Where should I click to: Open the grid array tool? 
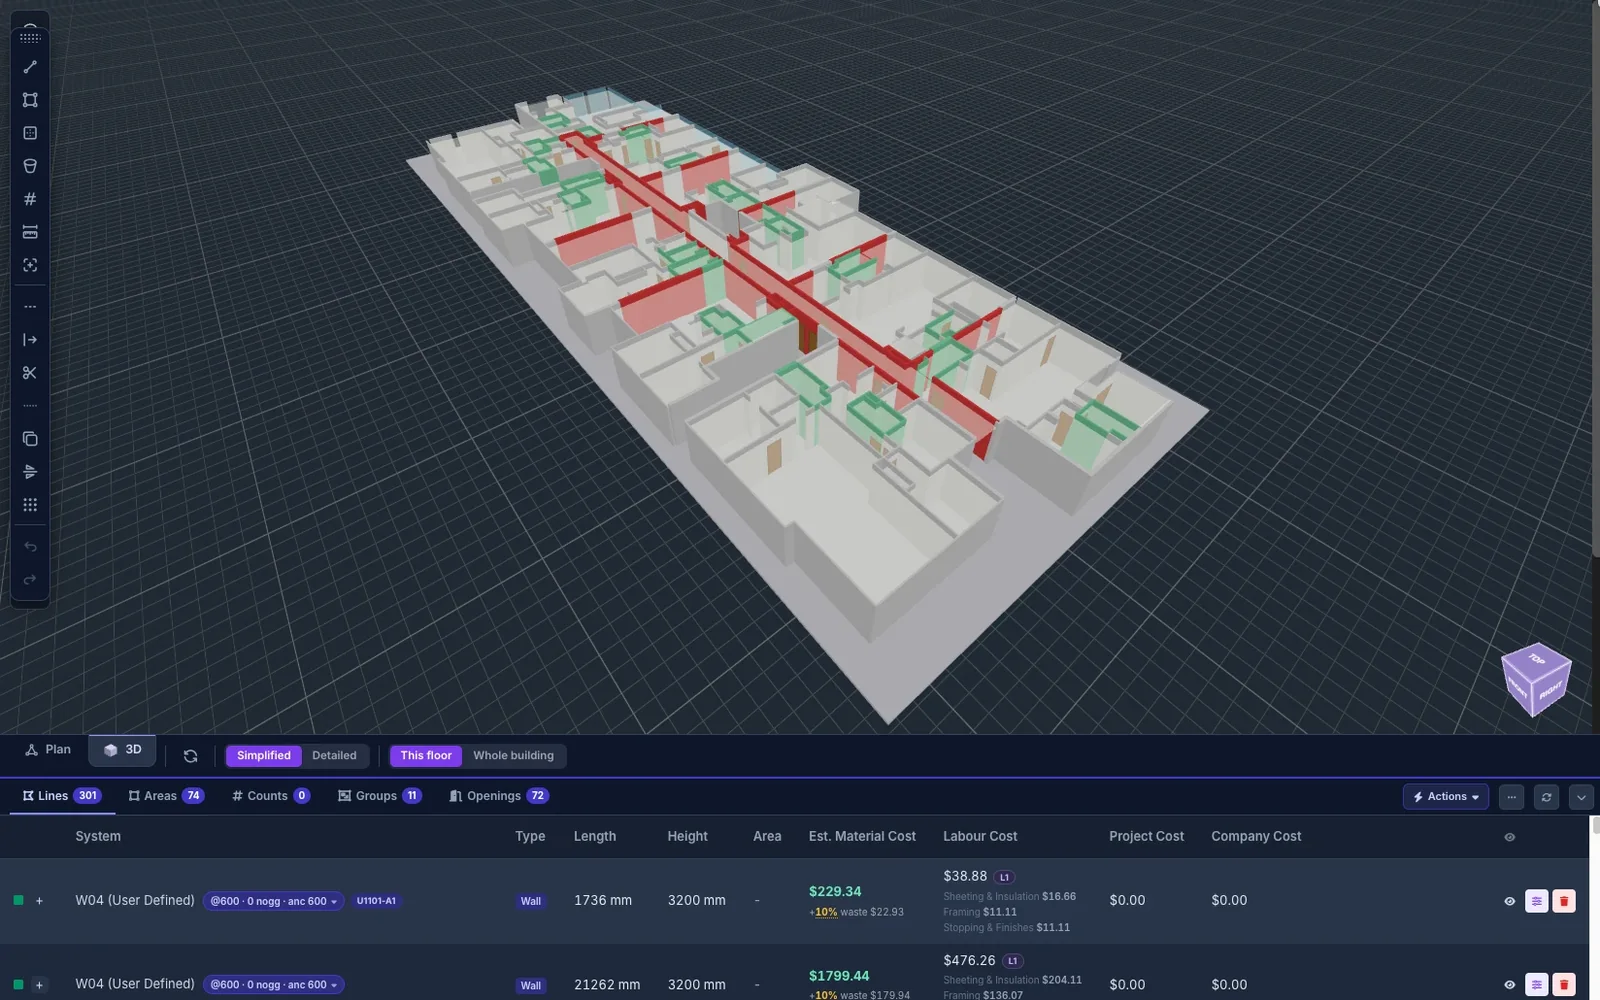(30, 505)
